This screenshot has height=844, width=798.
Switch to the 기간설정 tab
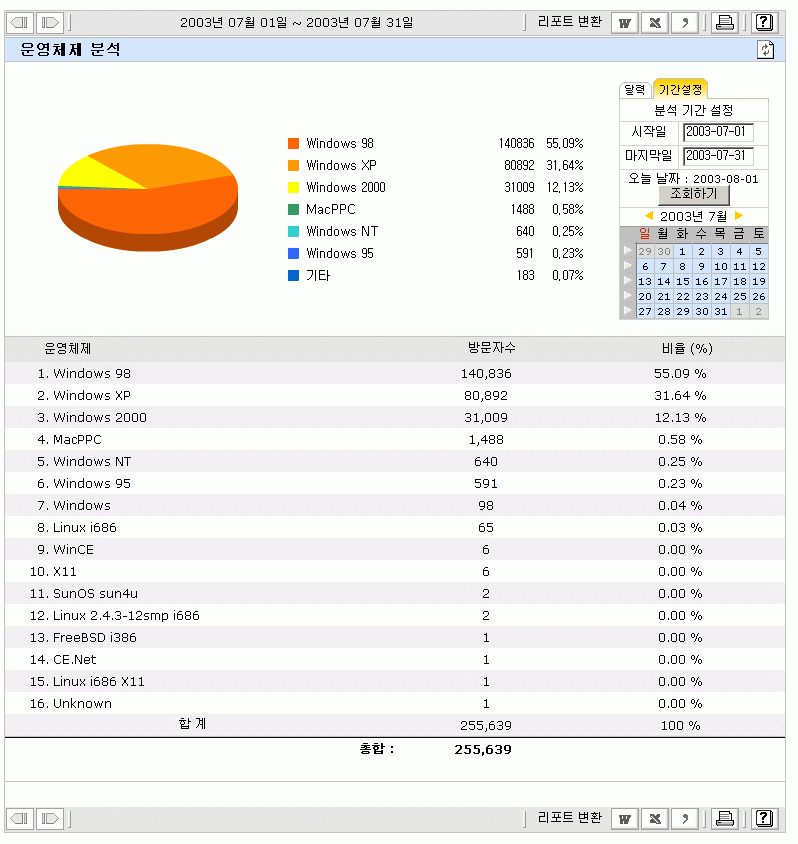click(681, 89)
